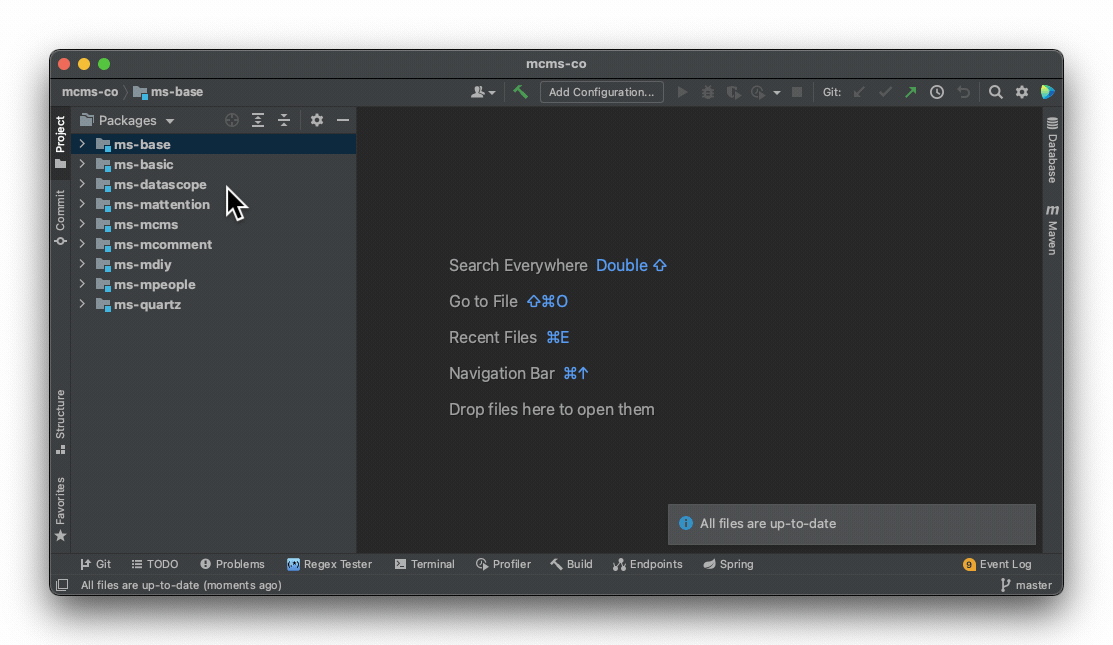Open Search Everywhere magnifier icon
The image size is (1113, 645).
[x=996, y=92]
